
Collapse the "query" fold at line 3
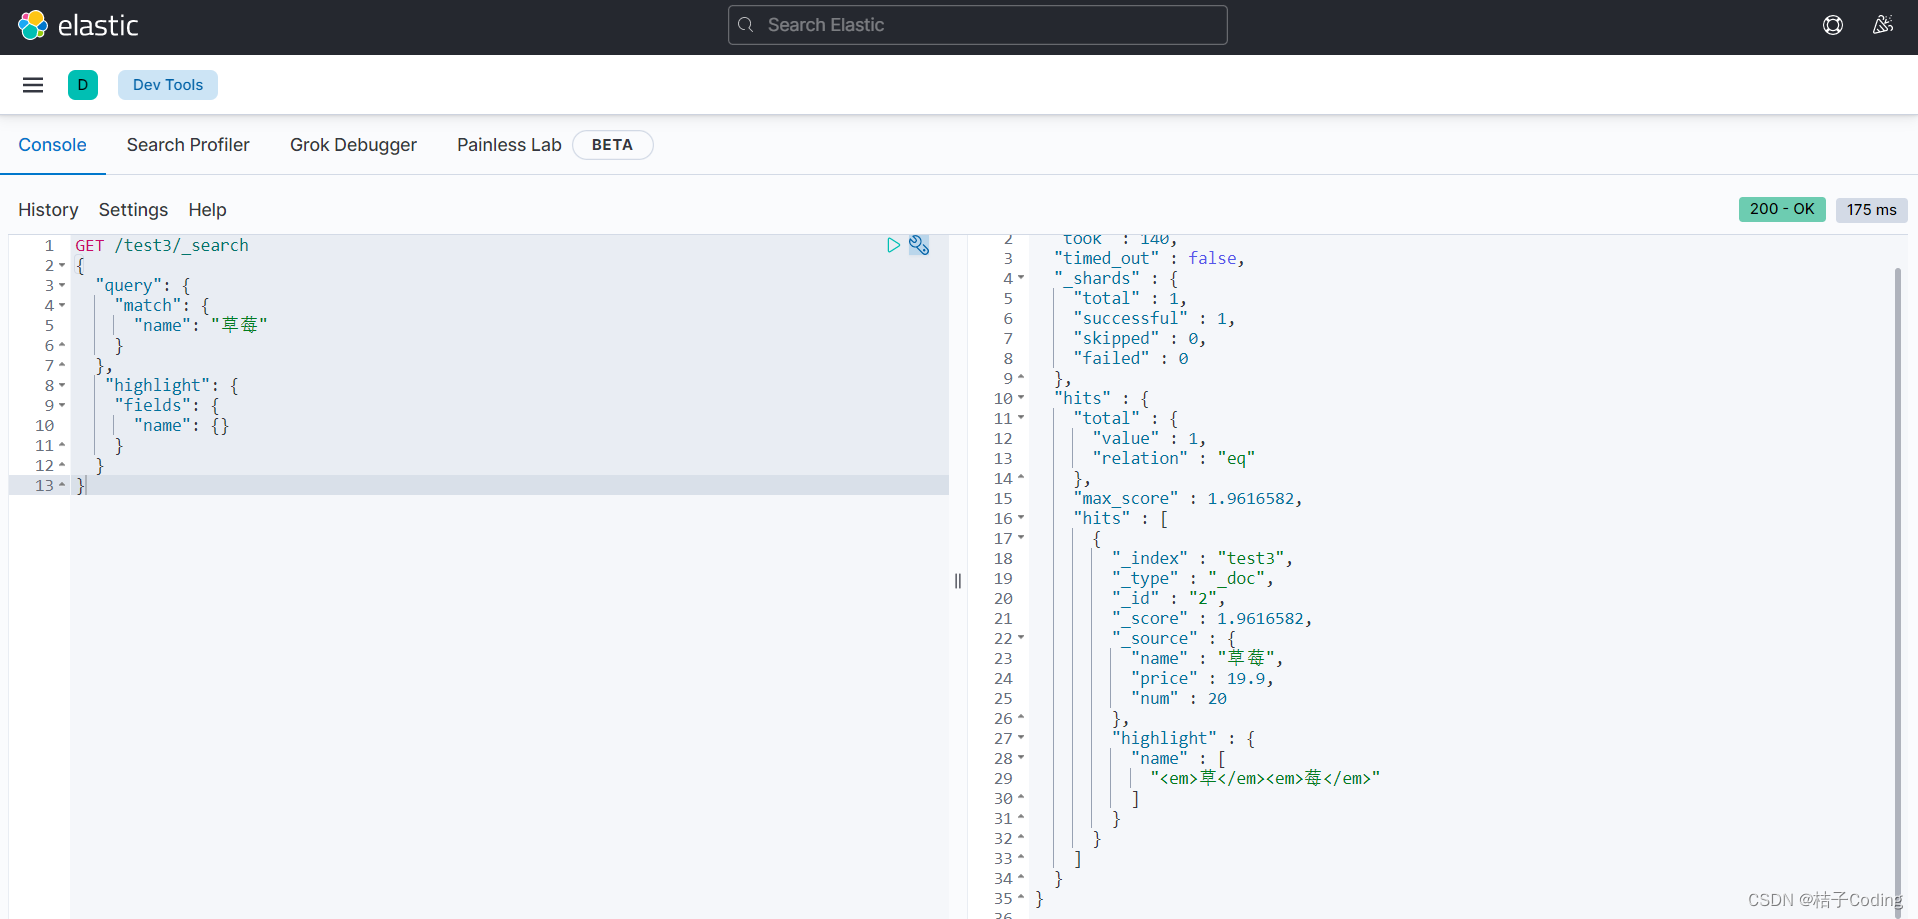[62, 286]
